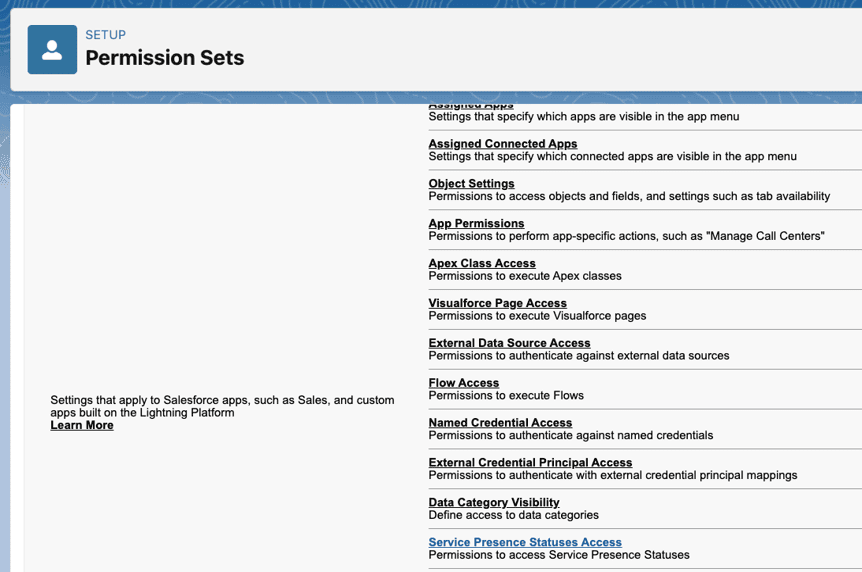Click Service Presence Statuses Access link
862x572 pixels.
(x=525, y=542)
